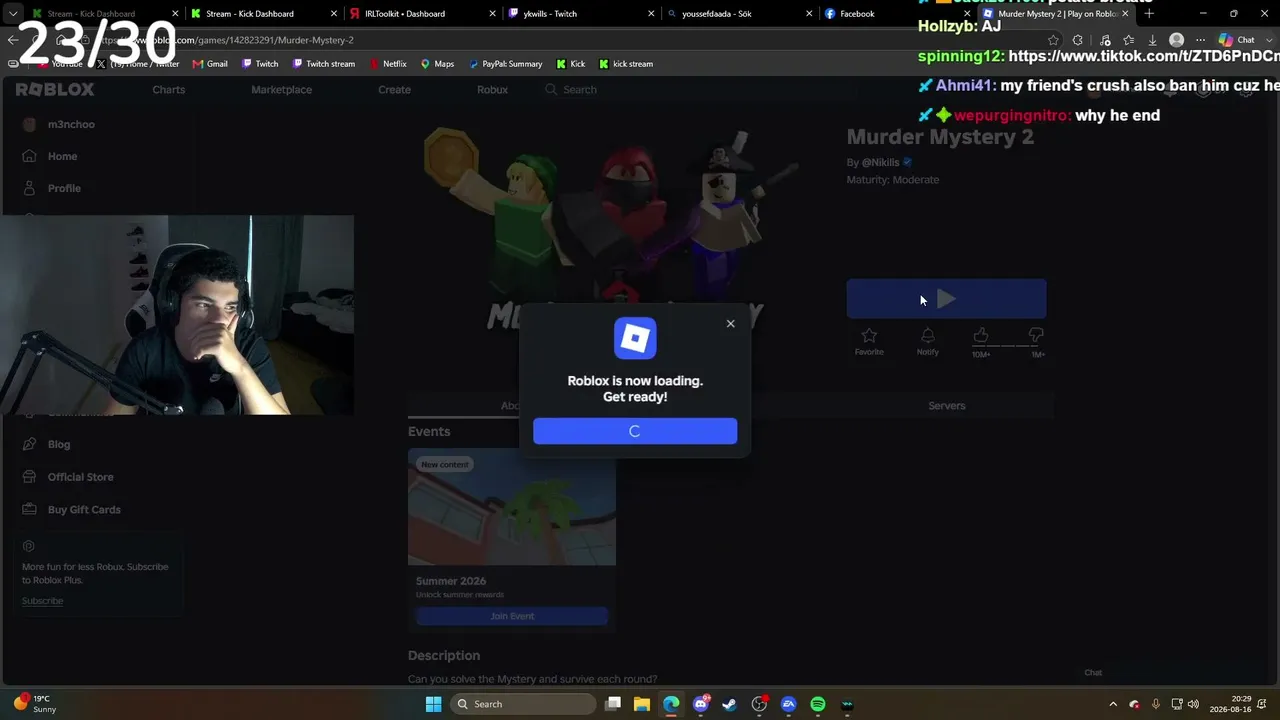Click the Roblox logo in loading dialog
Image resolution: width=1280 pixels, height=720 pixels.
tap(635, 338)
